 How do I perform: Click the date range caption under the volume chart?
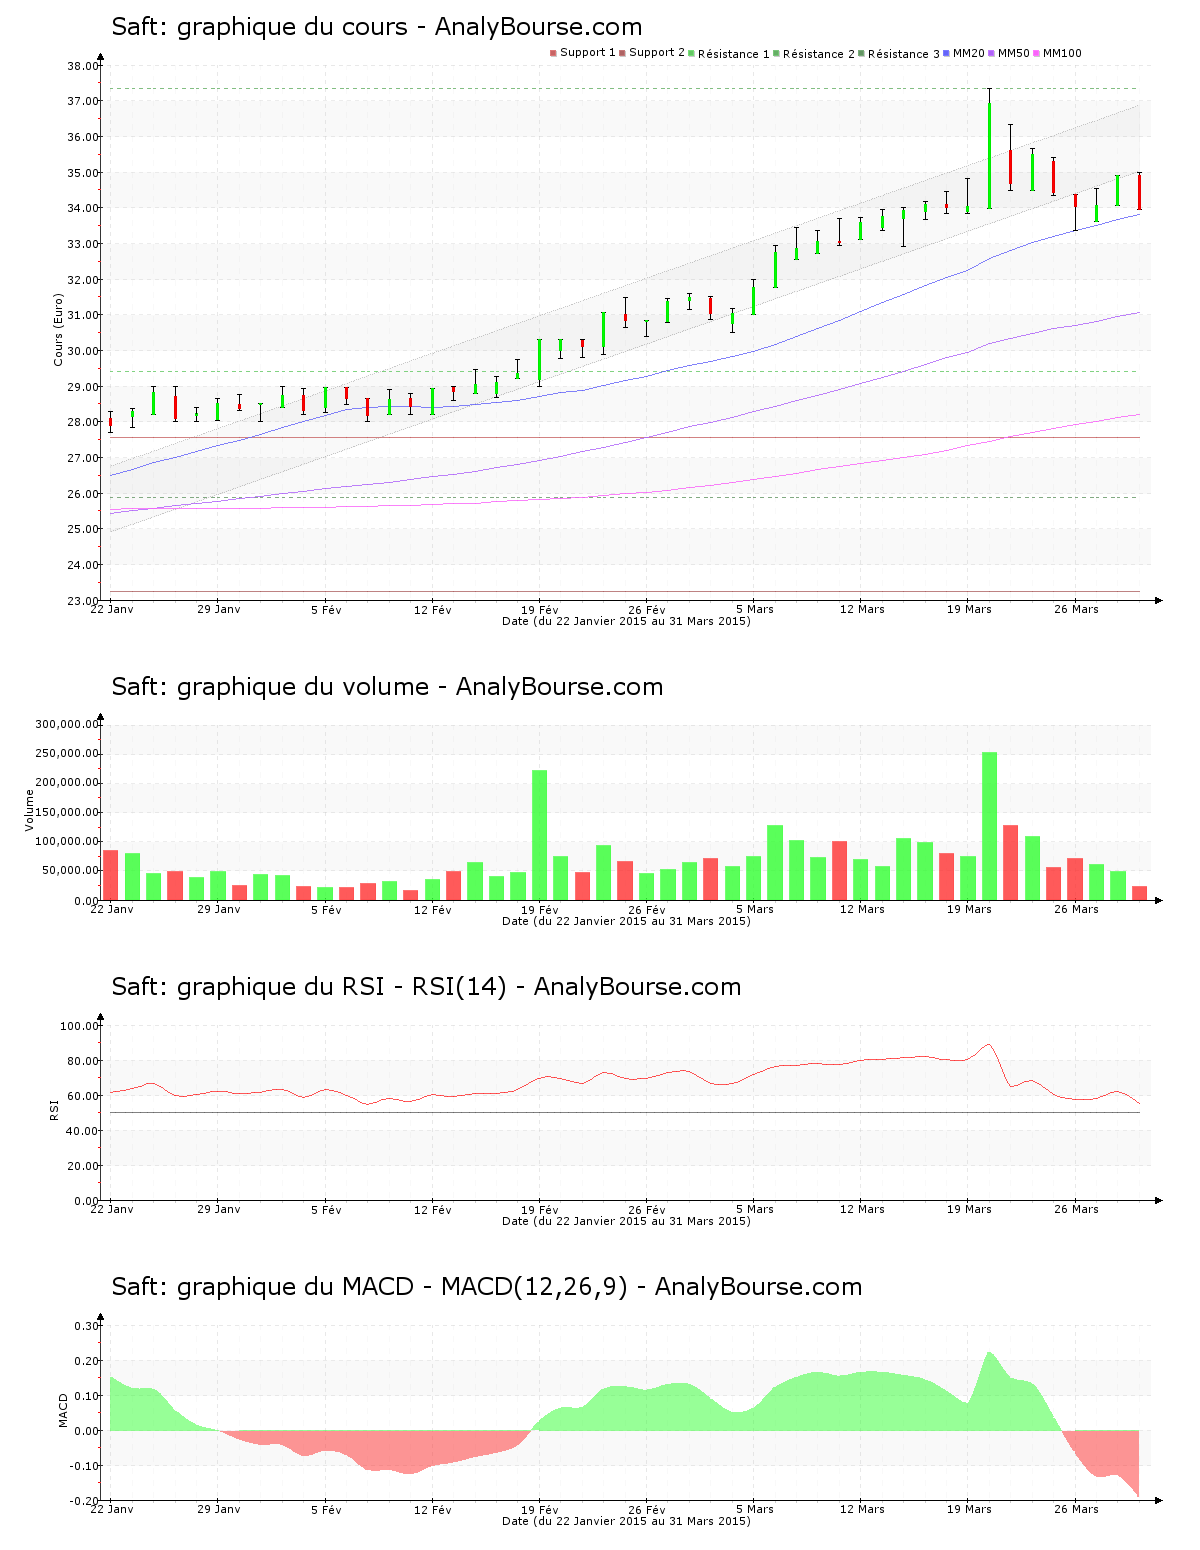pyautogui.click(x=626, y=921)
